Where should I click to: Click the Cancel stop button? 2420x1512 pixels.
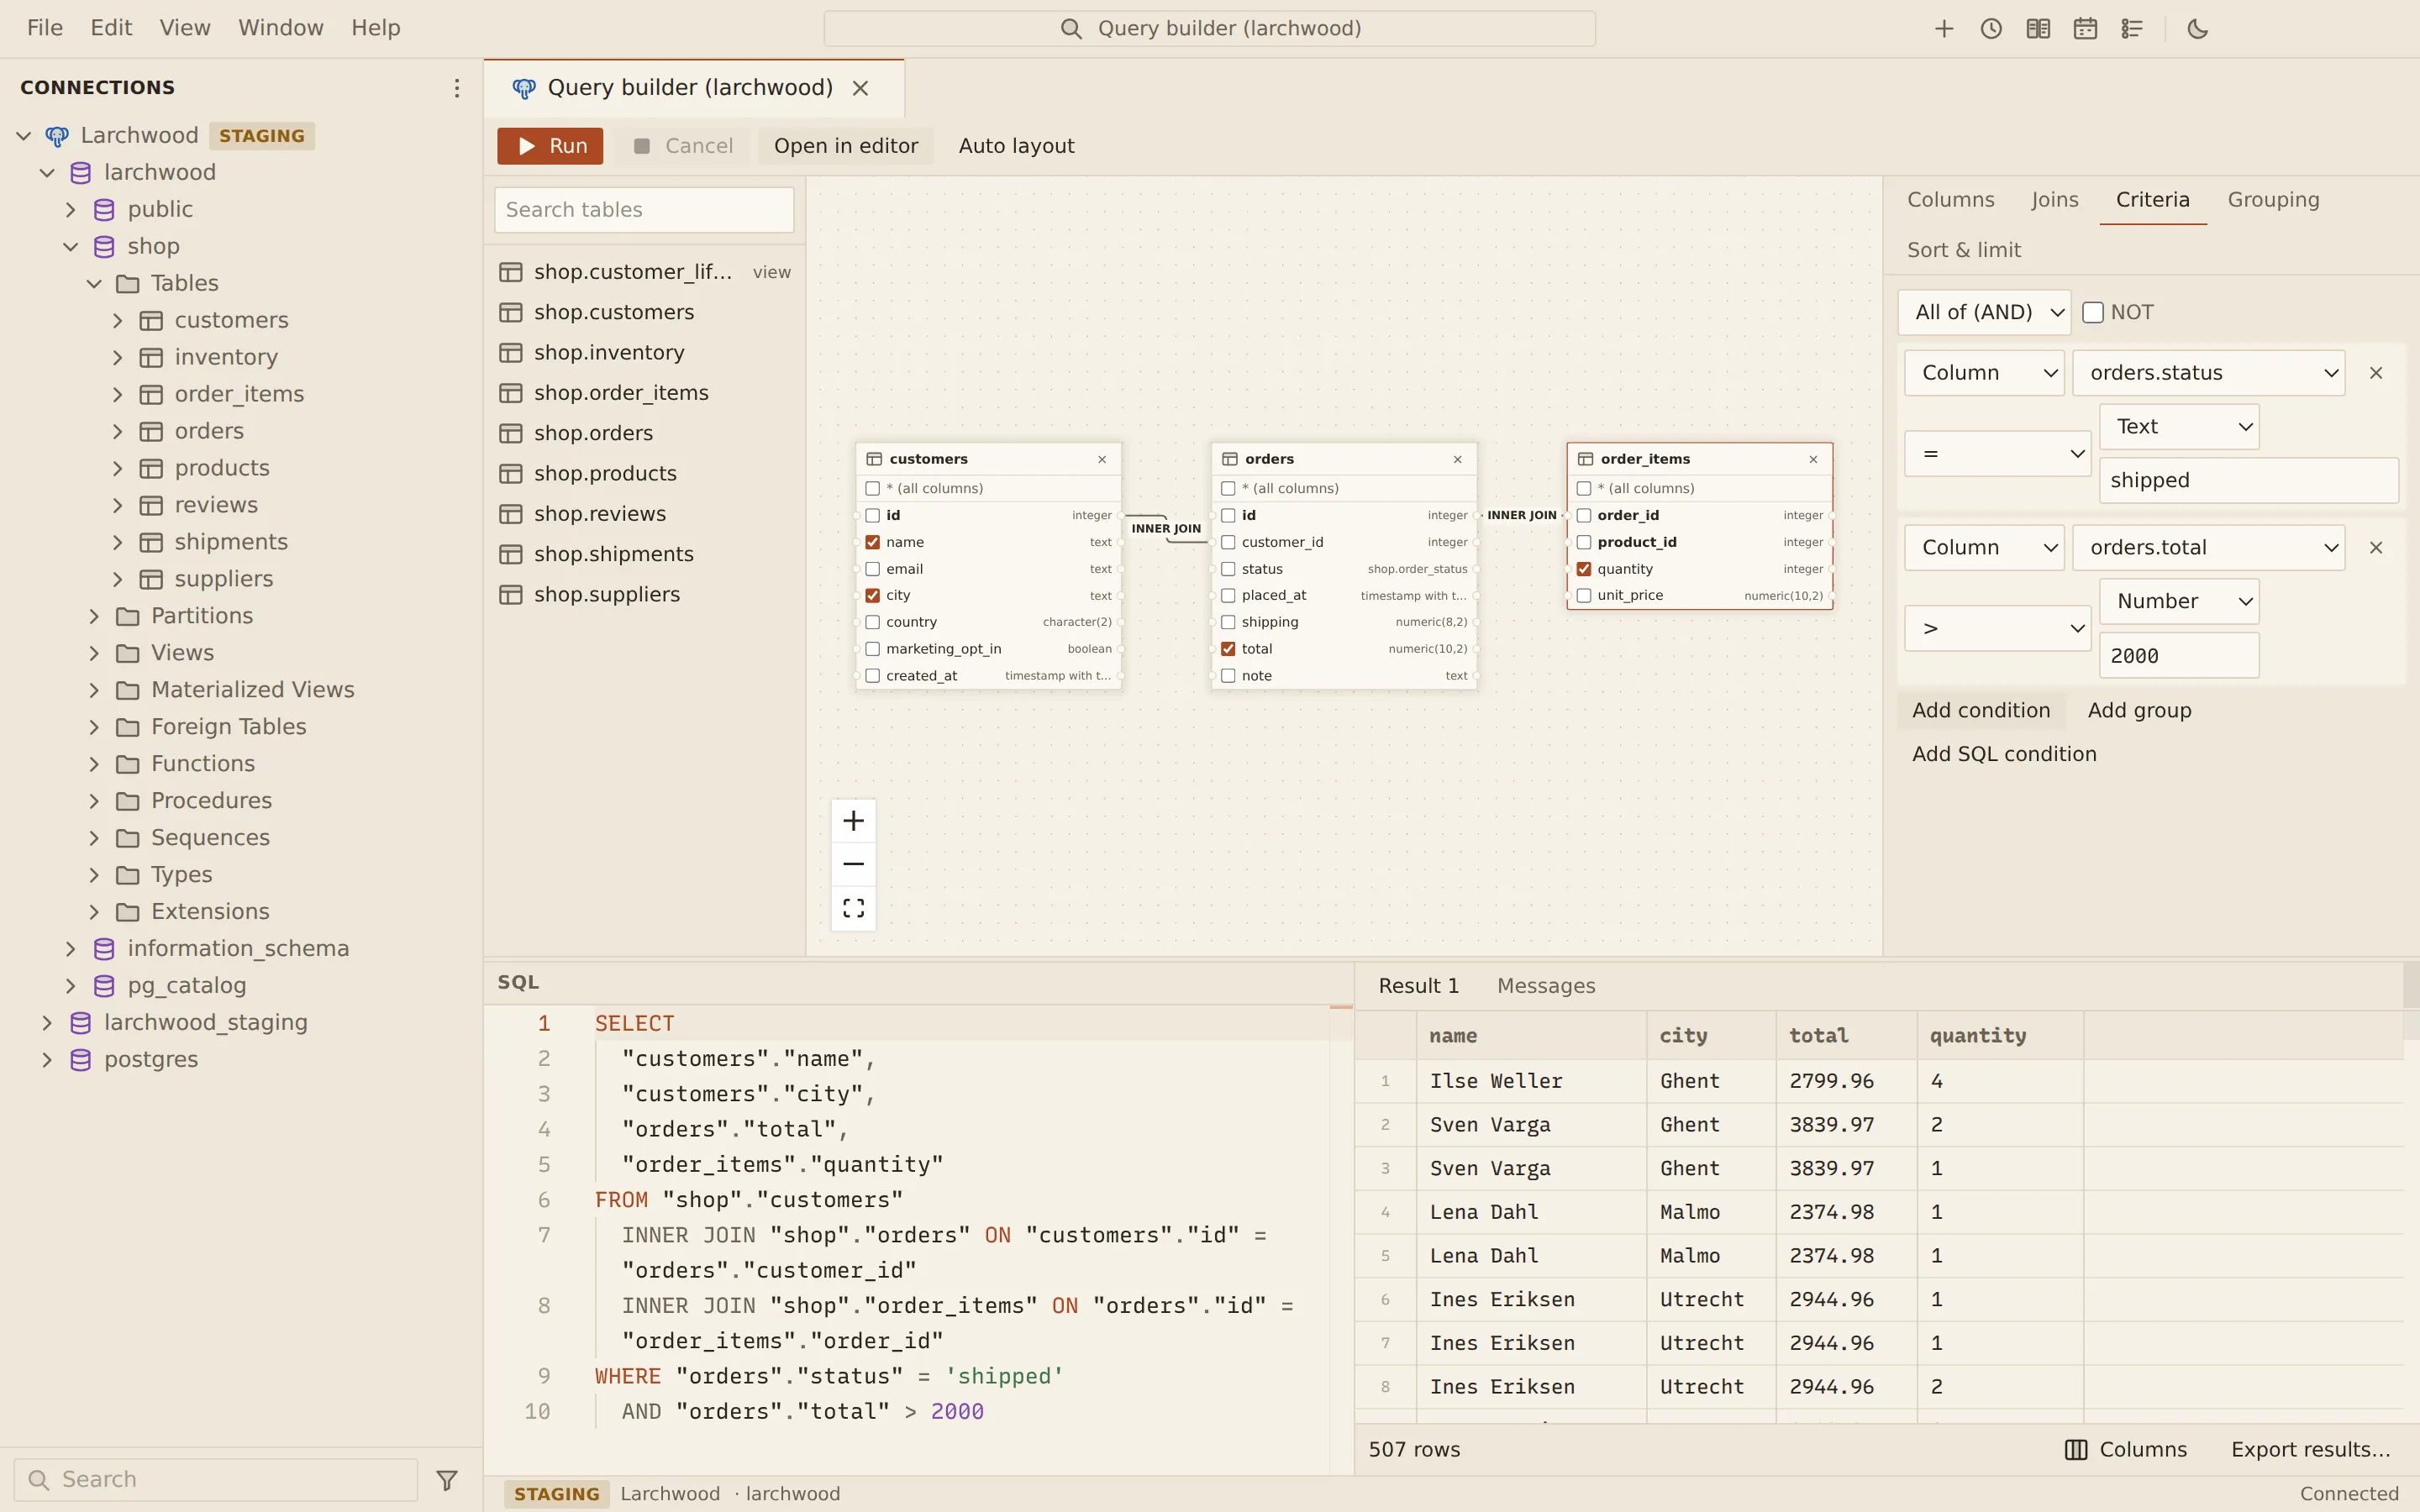684,146
